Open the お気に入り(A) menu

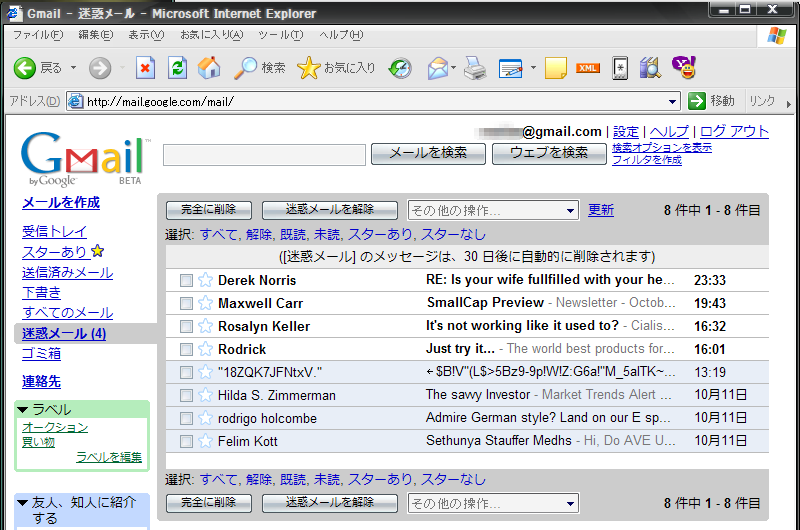point(211,35)
